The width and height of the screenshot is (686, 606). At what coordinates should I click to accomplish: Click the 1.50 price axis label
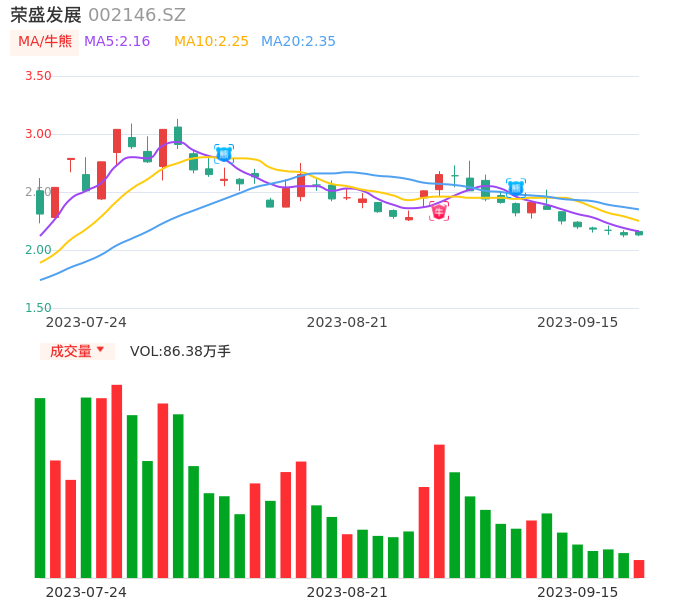(x=38, y=308)
